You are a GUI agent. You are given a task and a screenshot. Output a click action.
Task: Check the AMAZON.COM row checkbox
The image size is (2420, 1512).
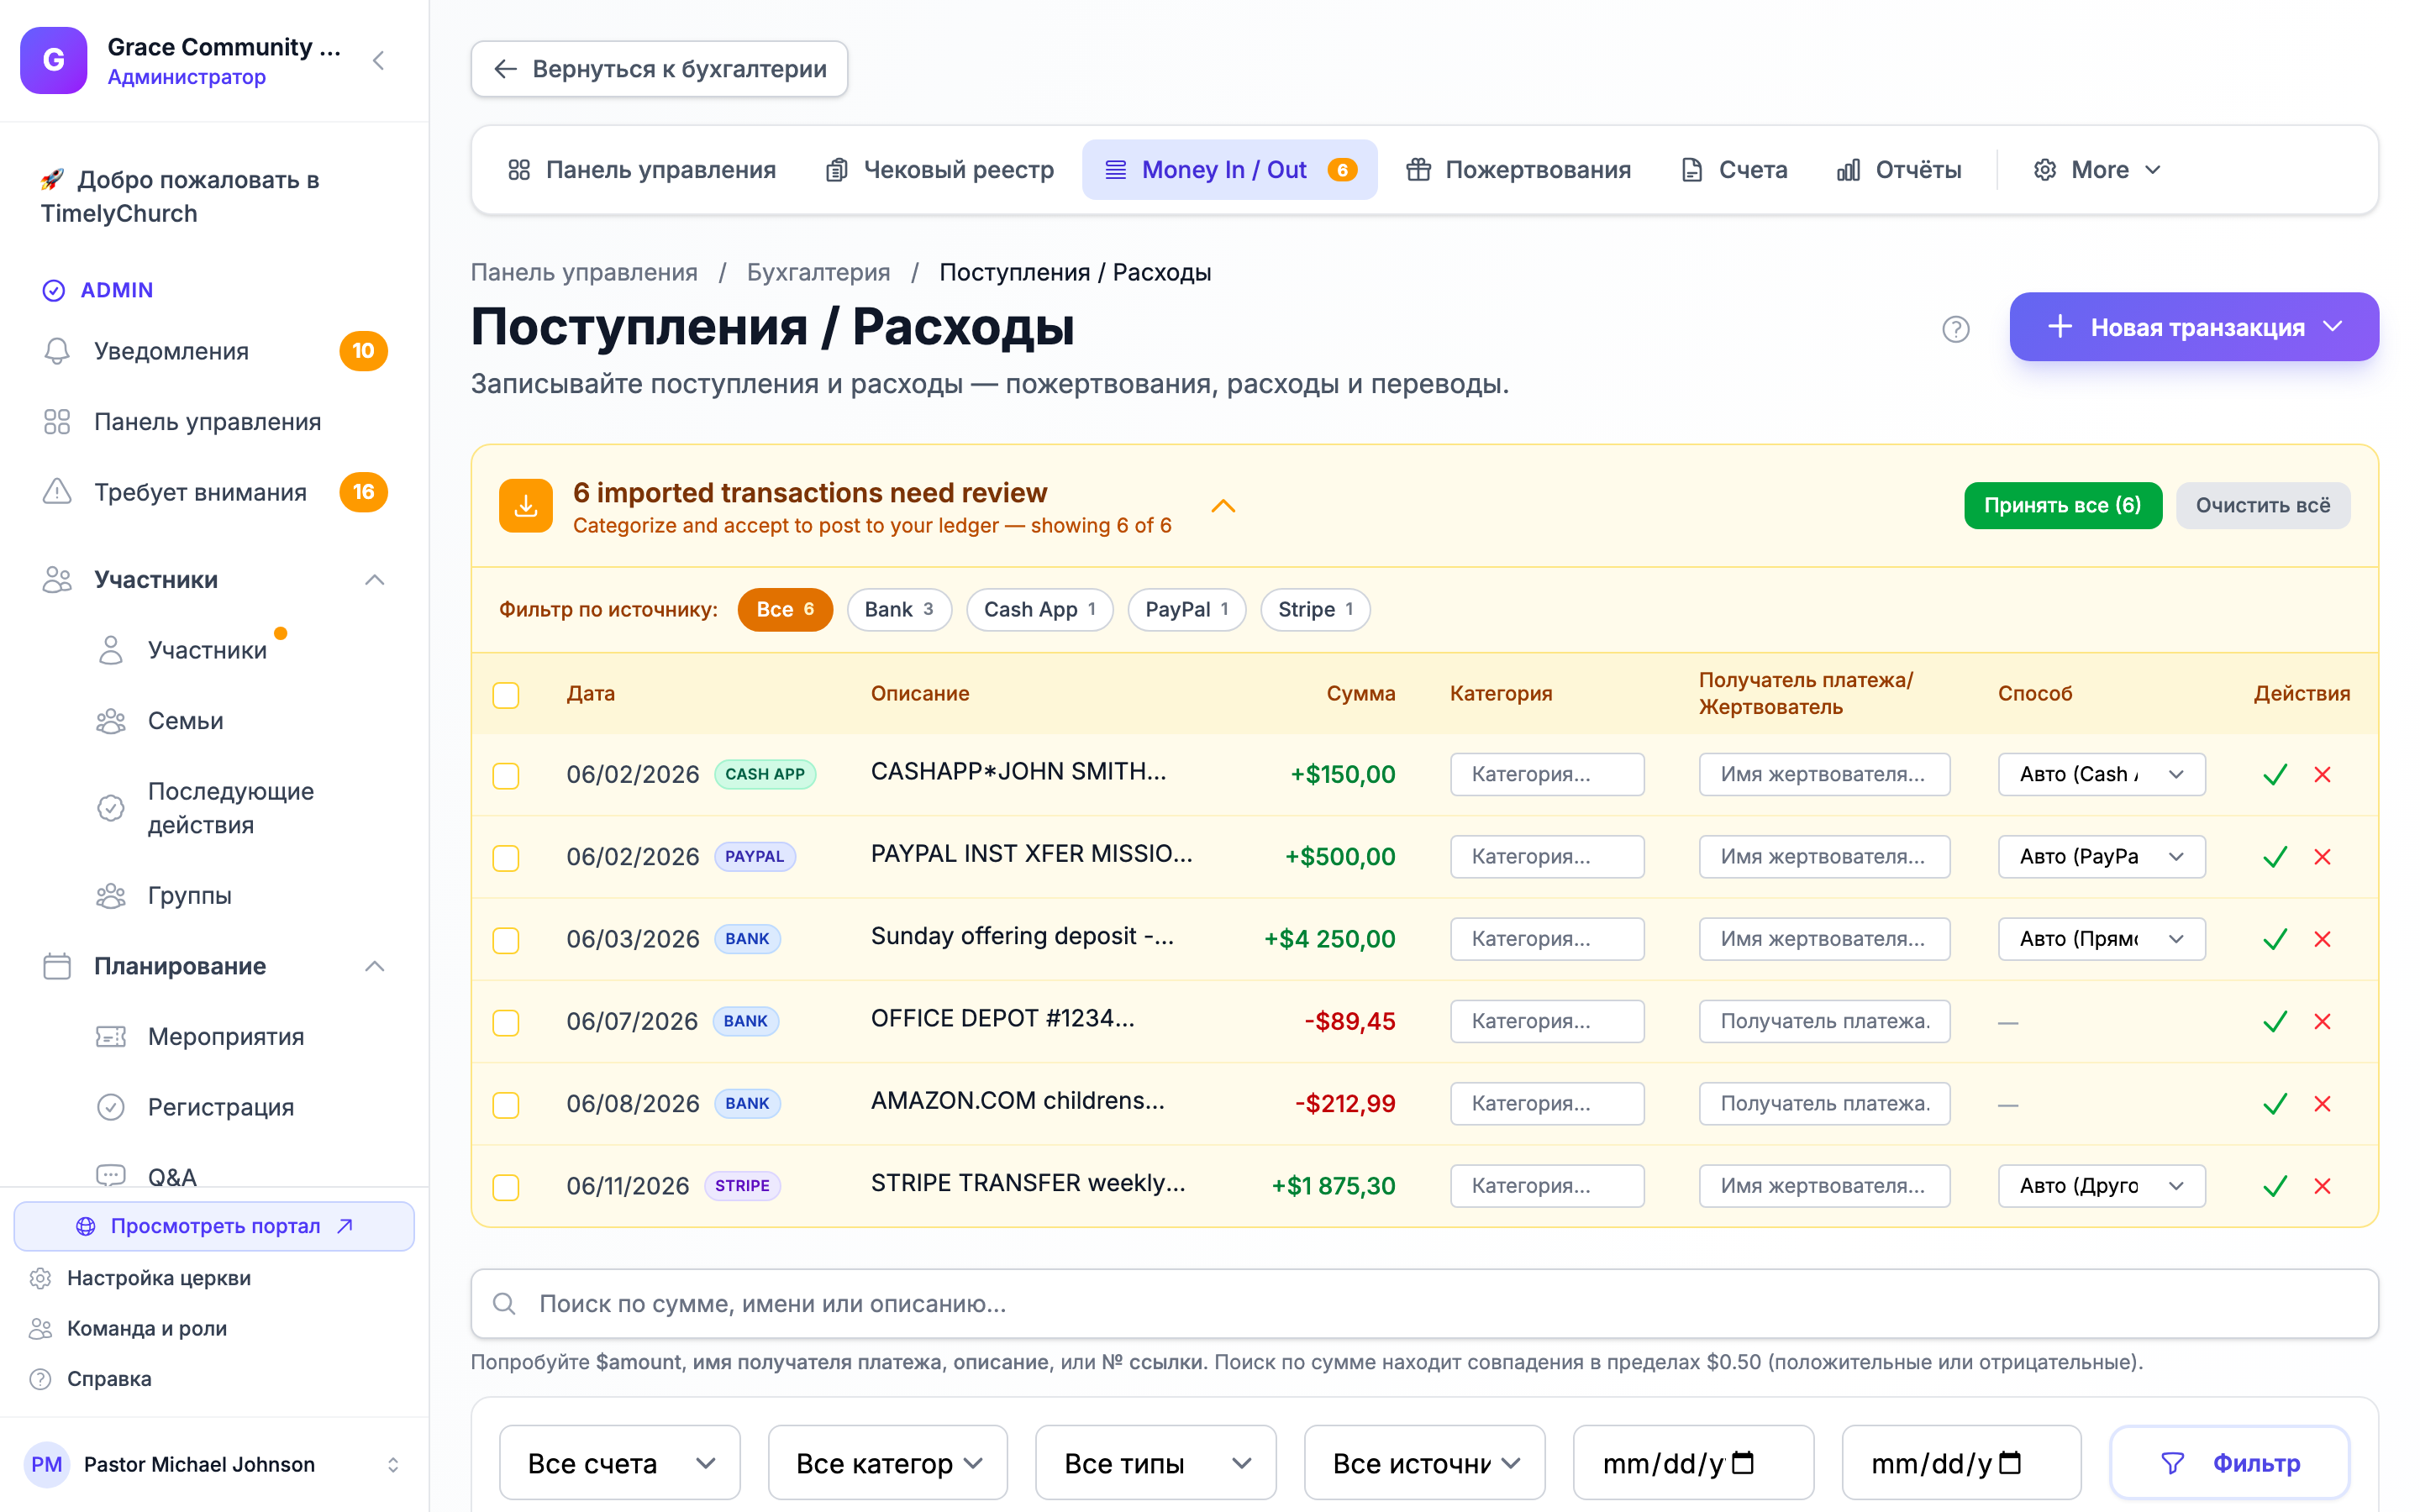click(x=506, y=1105)
